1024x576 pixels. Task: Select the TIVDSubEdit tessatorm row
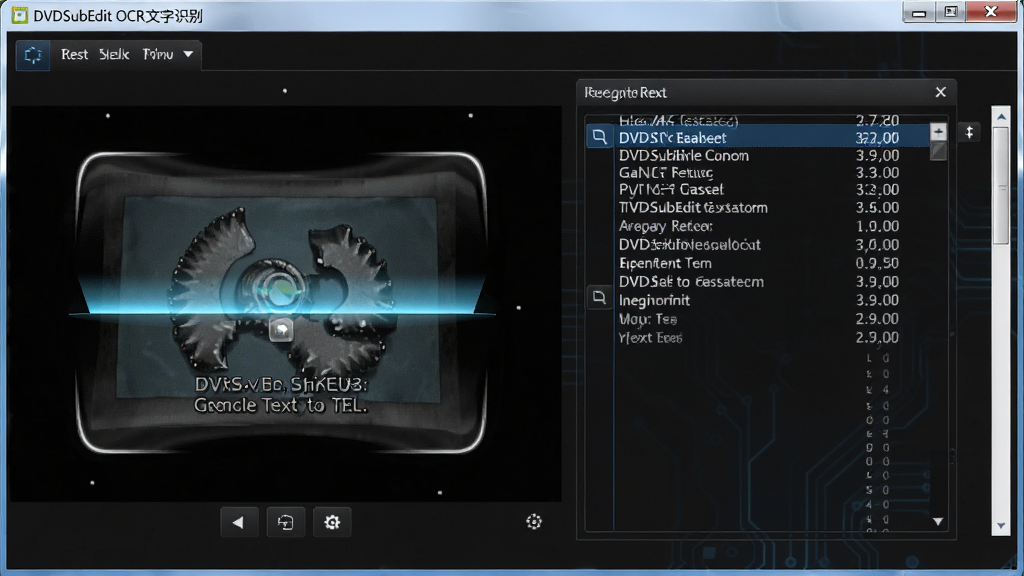click(x=758, y=208)
